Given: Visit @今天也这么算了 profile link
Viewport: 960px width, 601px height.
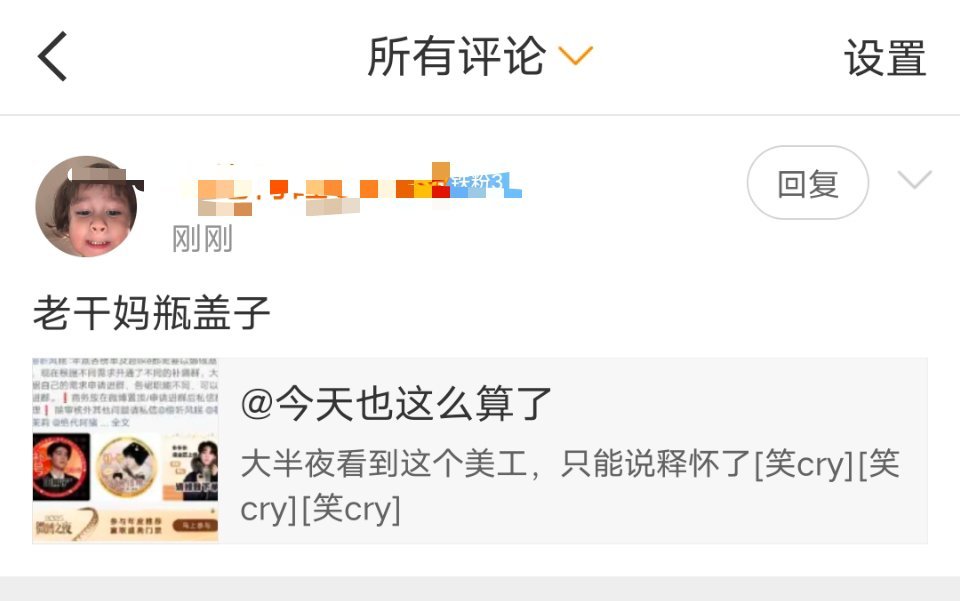Looking at the screenshot, I should tap(396, 403).
